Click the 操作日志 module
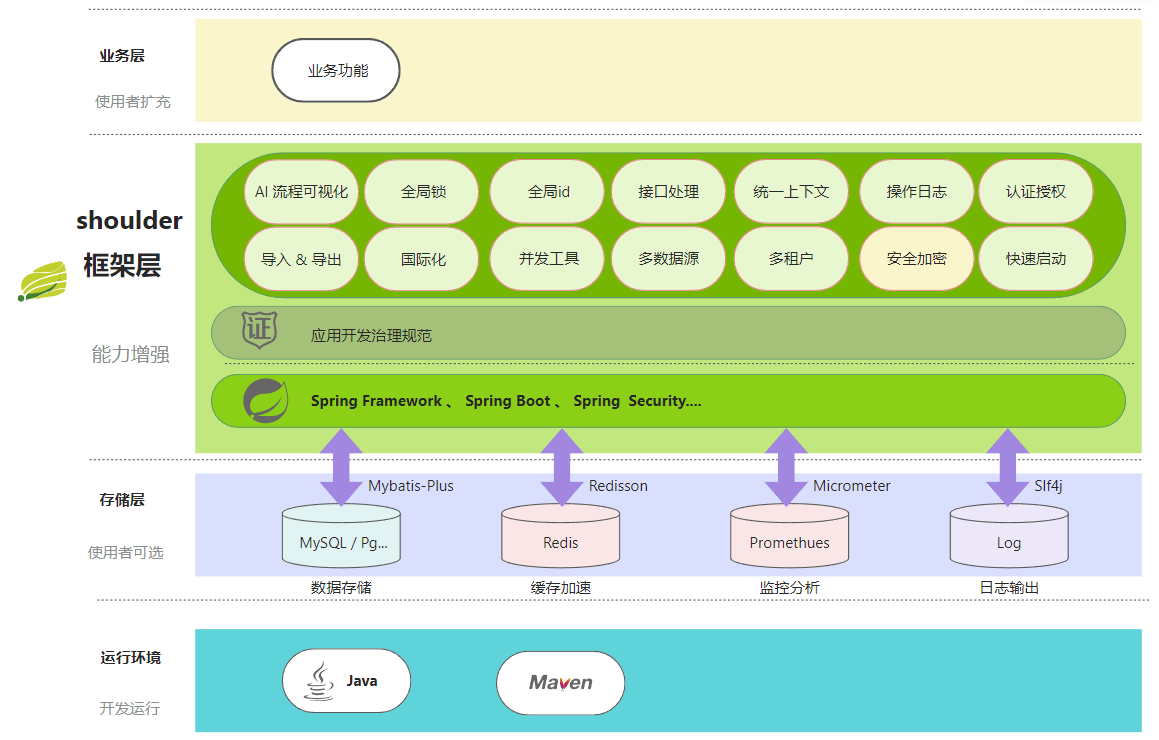1159x740 pixels. click(x=917, y=191)
